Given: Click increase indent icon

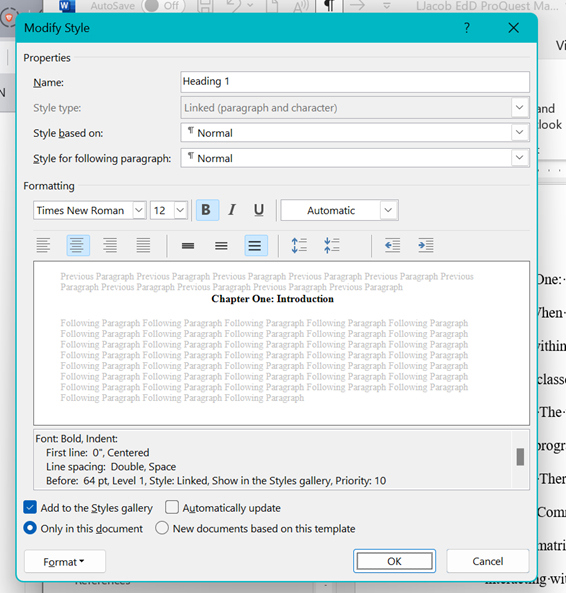Looking at the screenshot, I should click(x=426, y=245).
